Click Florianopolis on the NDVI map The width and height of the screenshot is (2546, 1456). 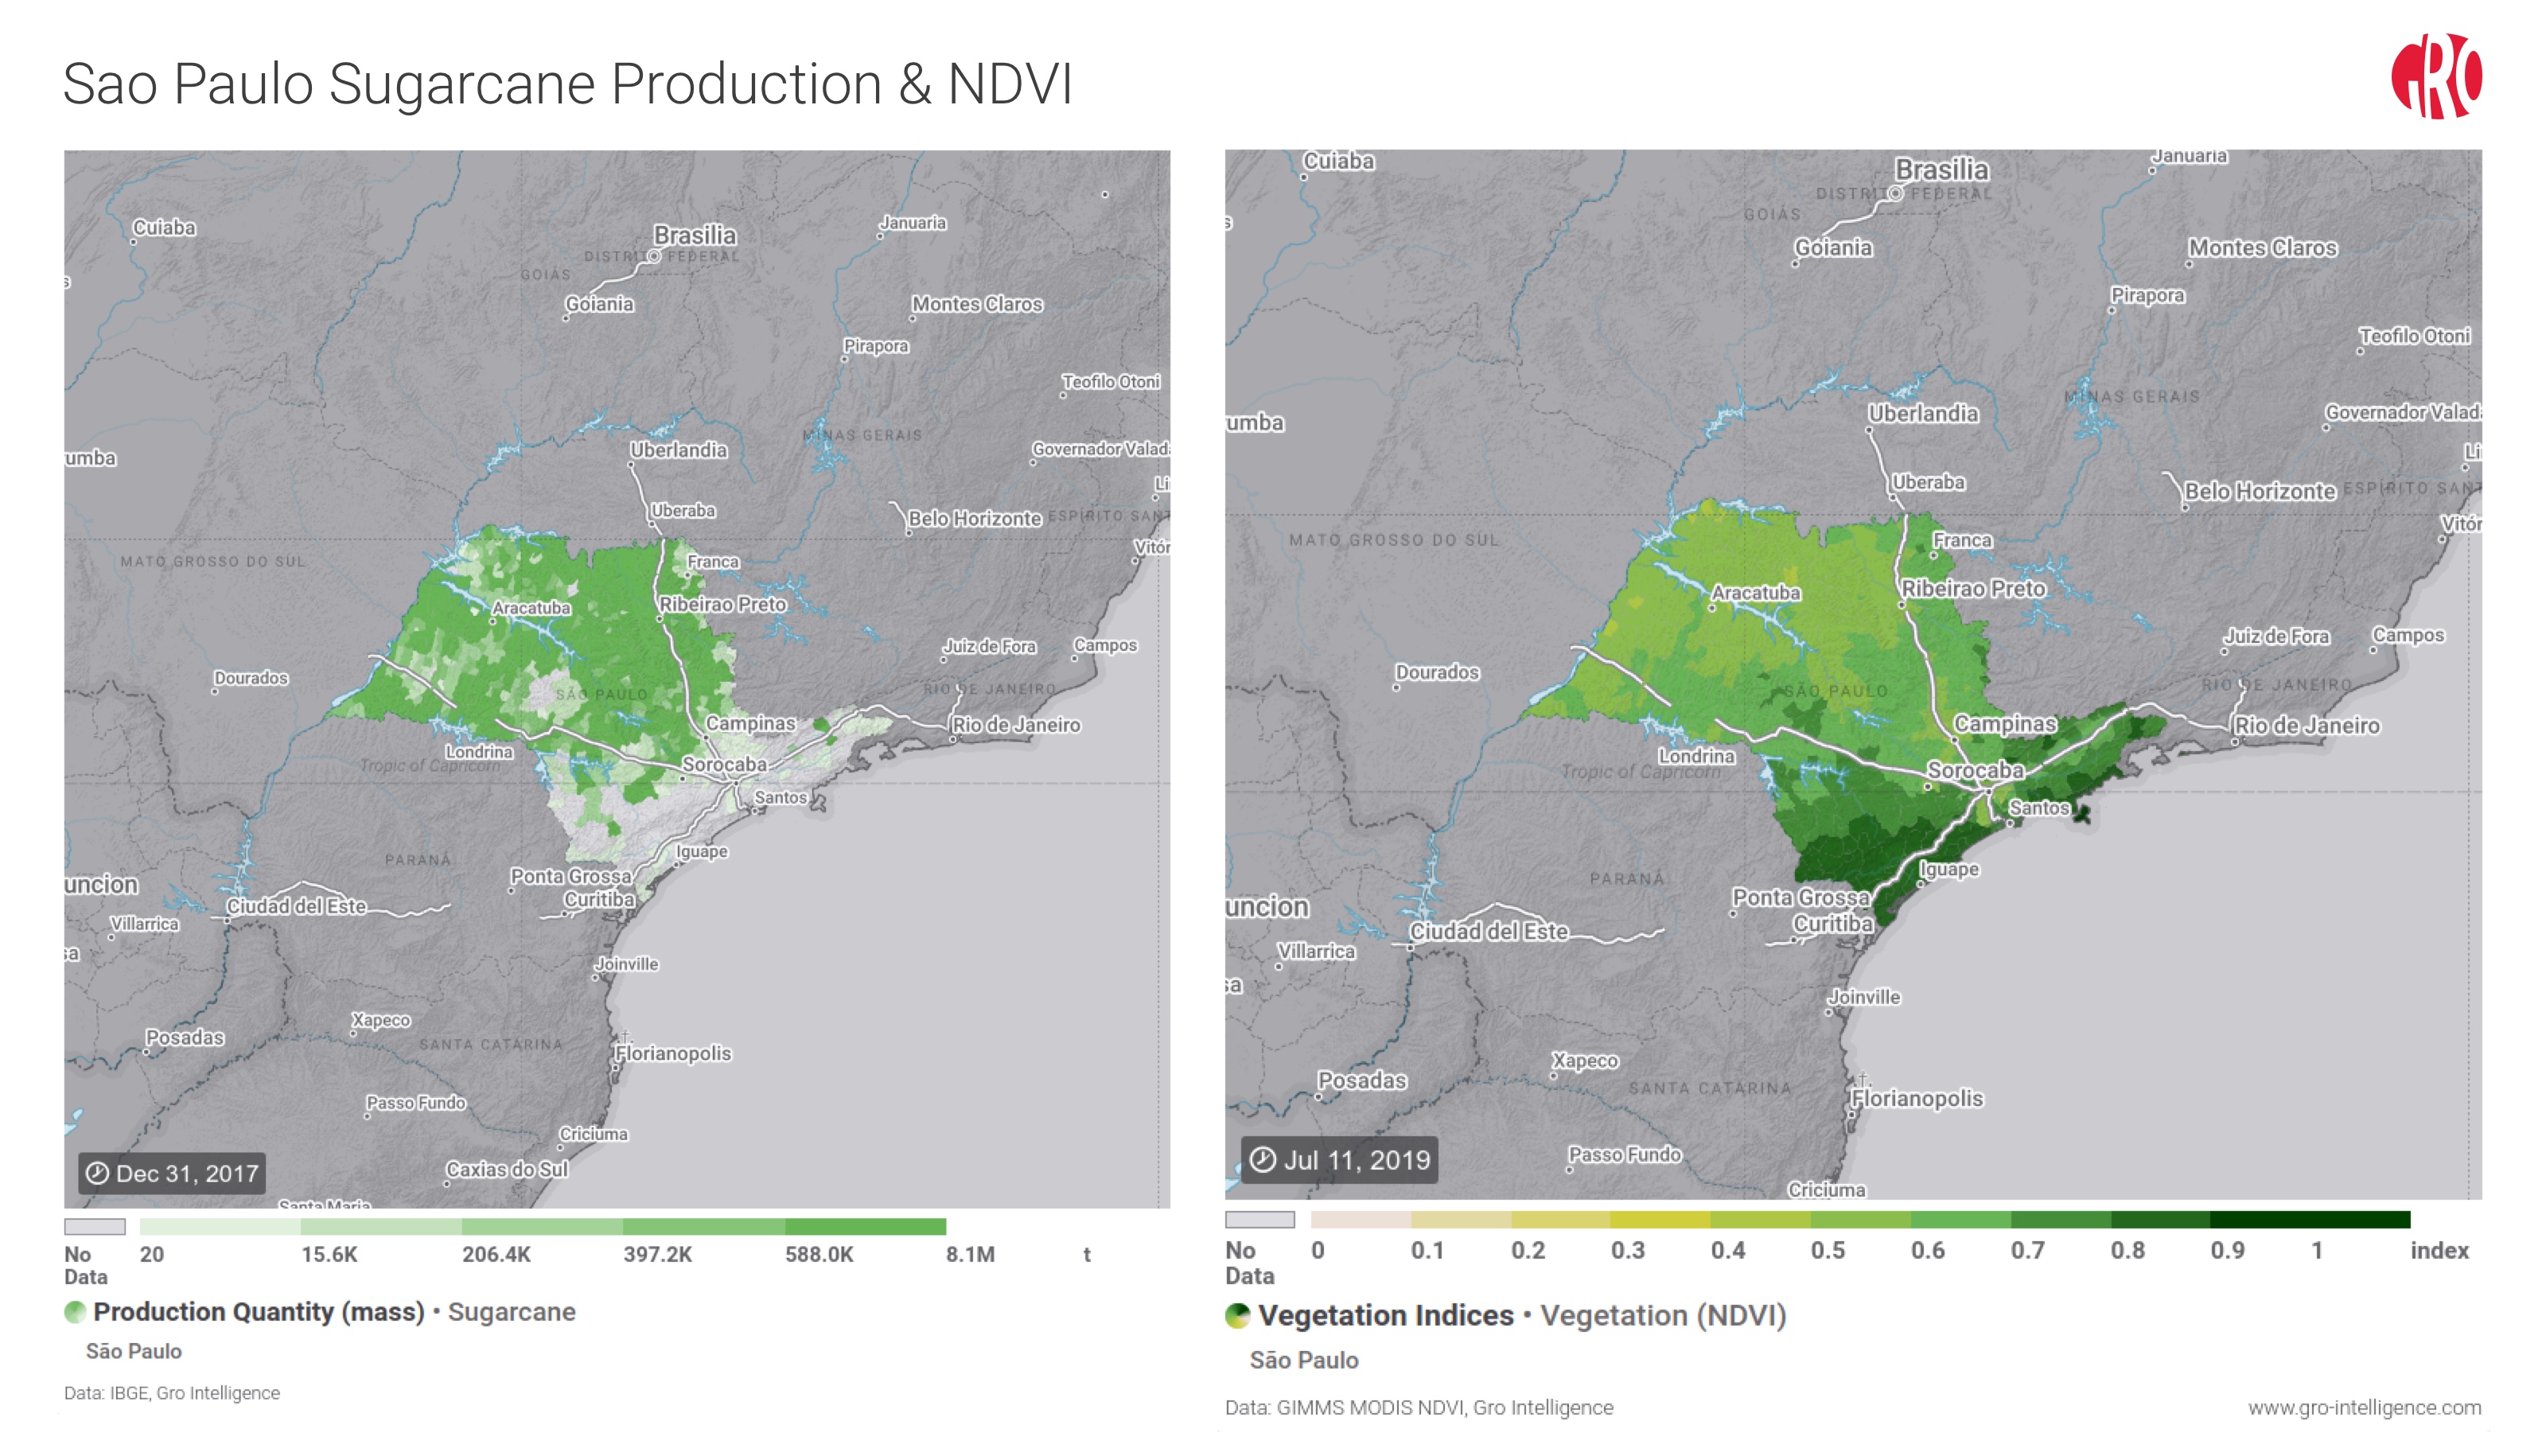point(1917,1099)
